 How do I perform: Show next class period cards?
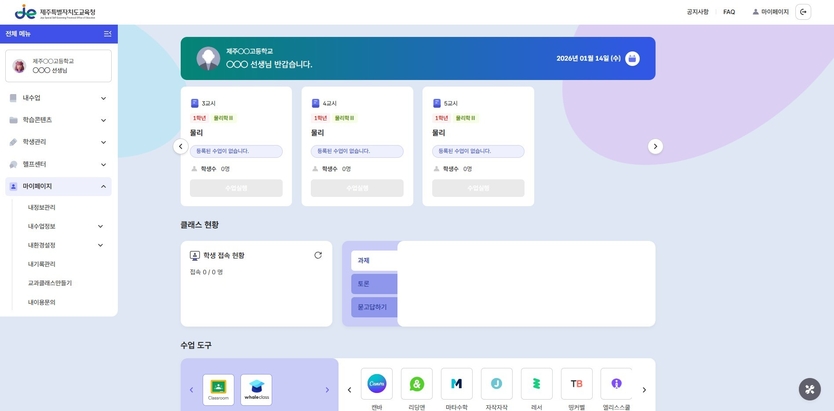click(655, 146)
